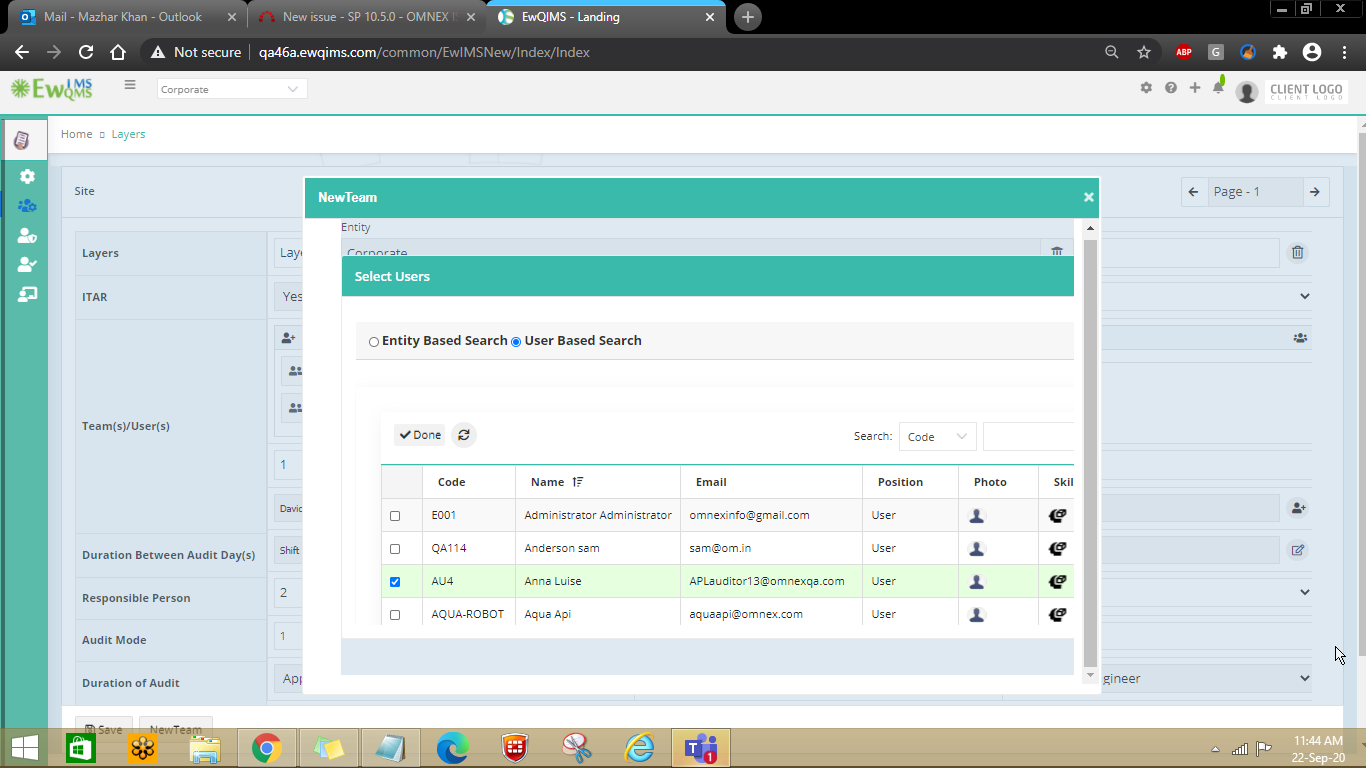This screenshot has width=1366, height=768.
Task: Open File Explorer from taskbar
Action: [x=204, y=747]
